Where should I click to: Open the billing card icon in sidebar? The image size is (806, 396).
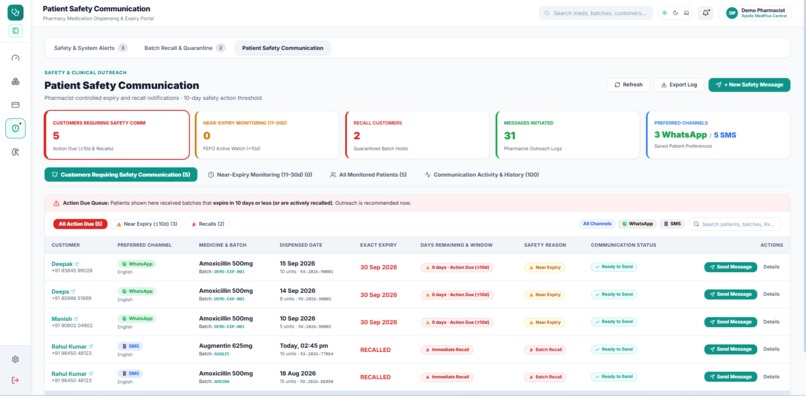pyautogui.click(x=15, y=105)
